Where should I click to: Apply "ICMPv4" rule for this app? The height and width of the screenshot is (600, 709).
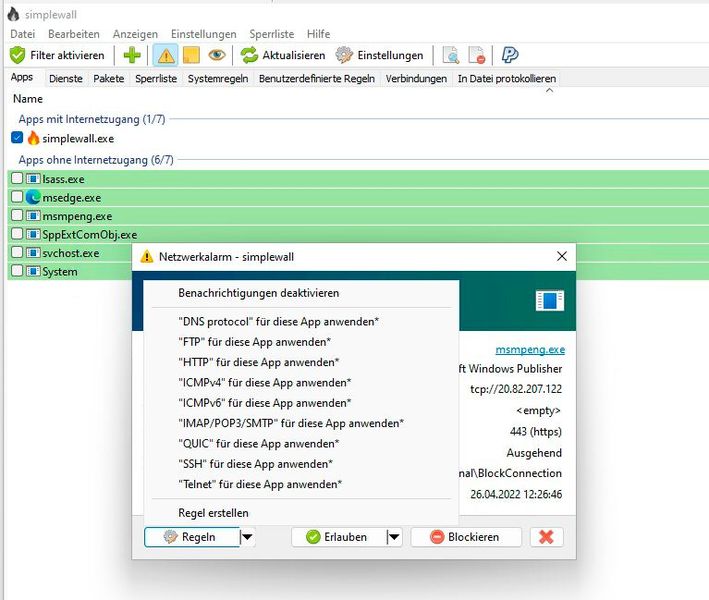tap(301, 383)
